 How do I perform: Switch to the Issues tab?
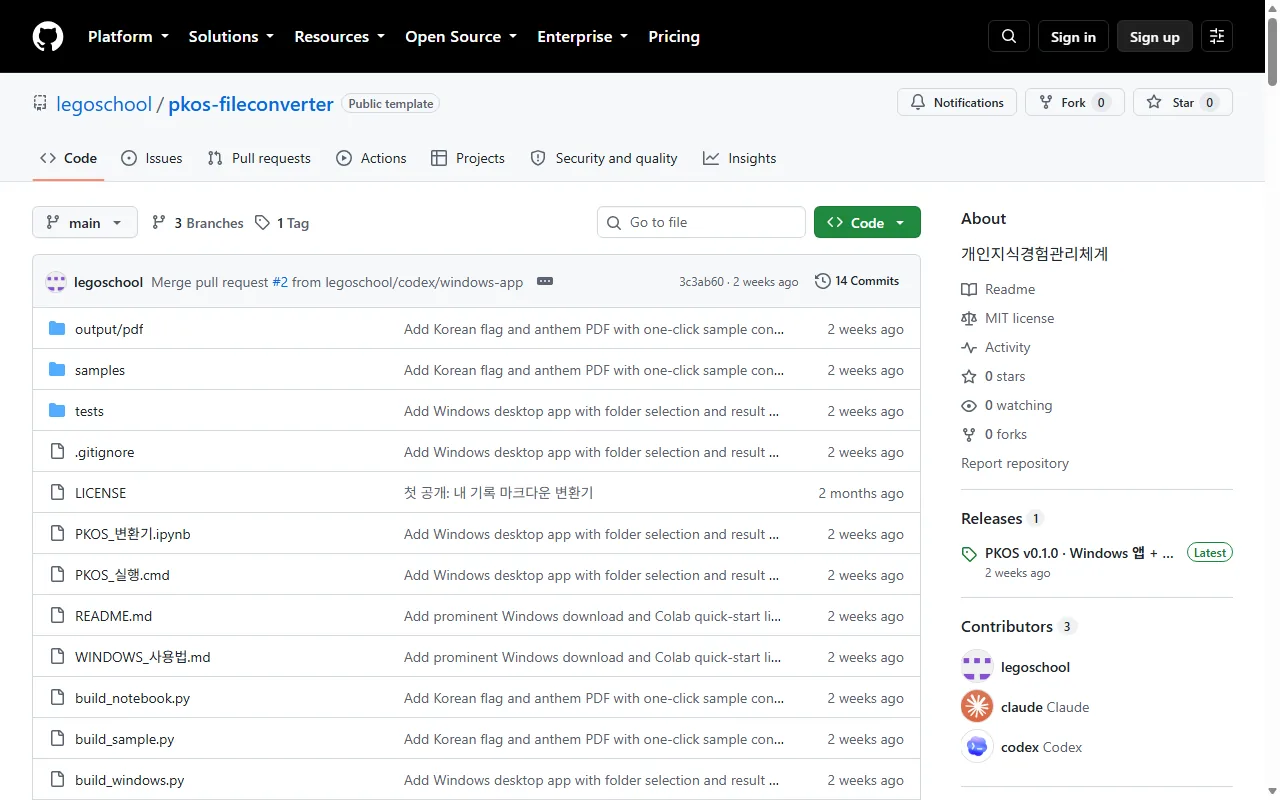coord(152,158)
